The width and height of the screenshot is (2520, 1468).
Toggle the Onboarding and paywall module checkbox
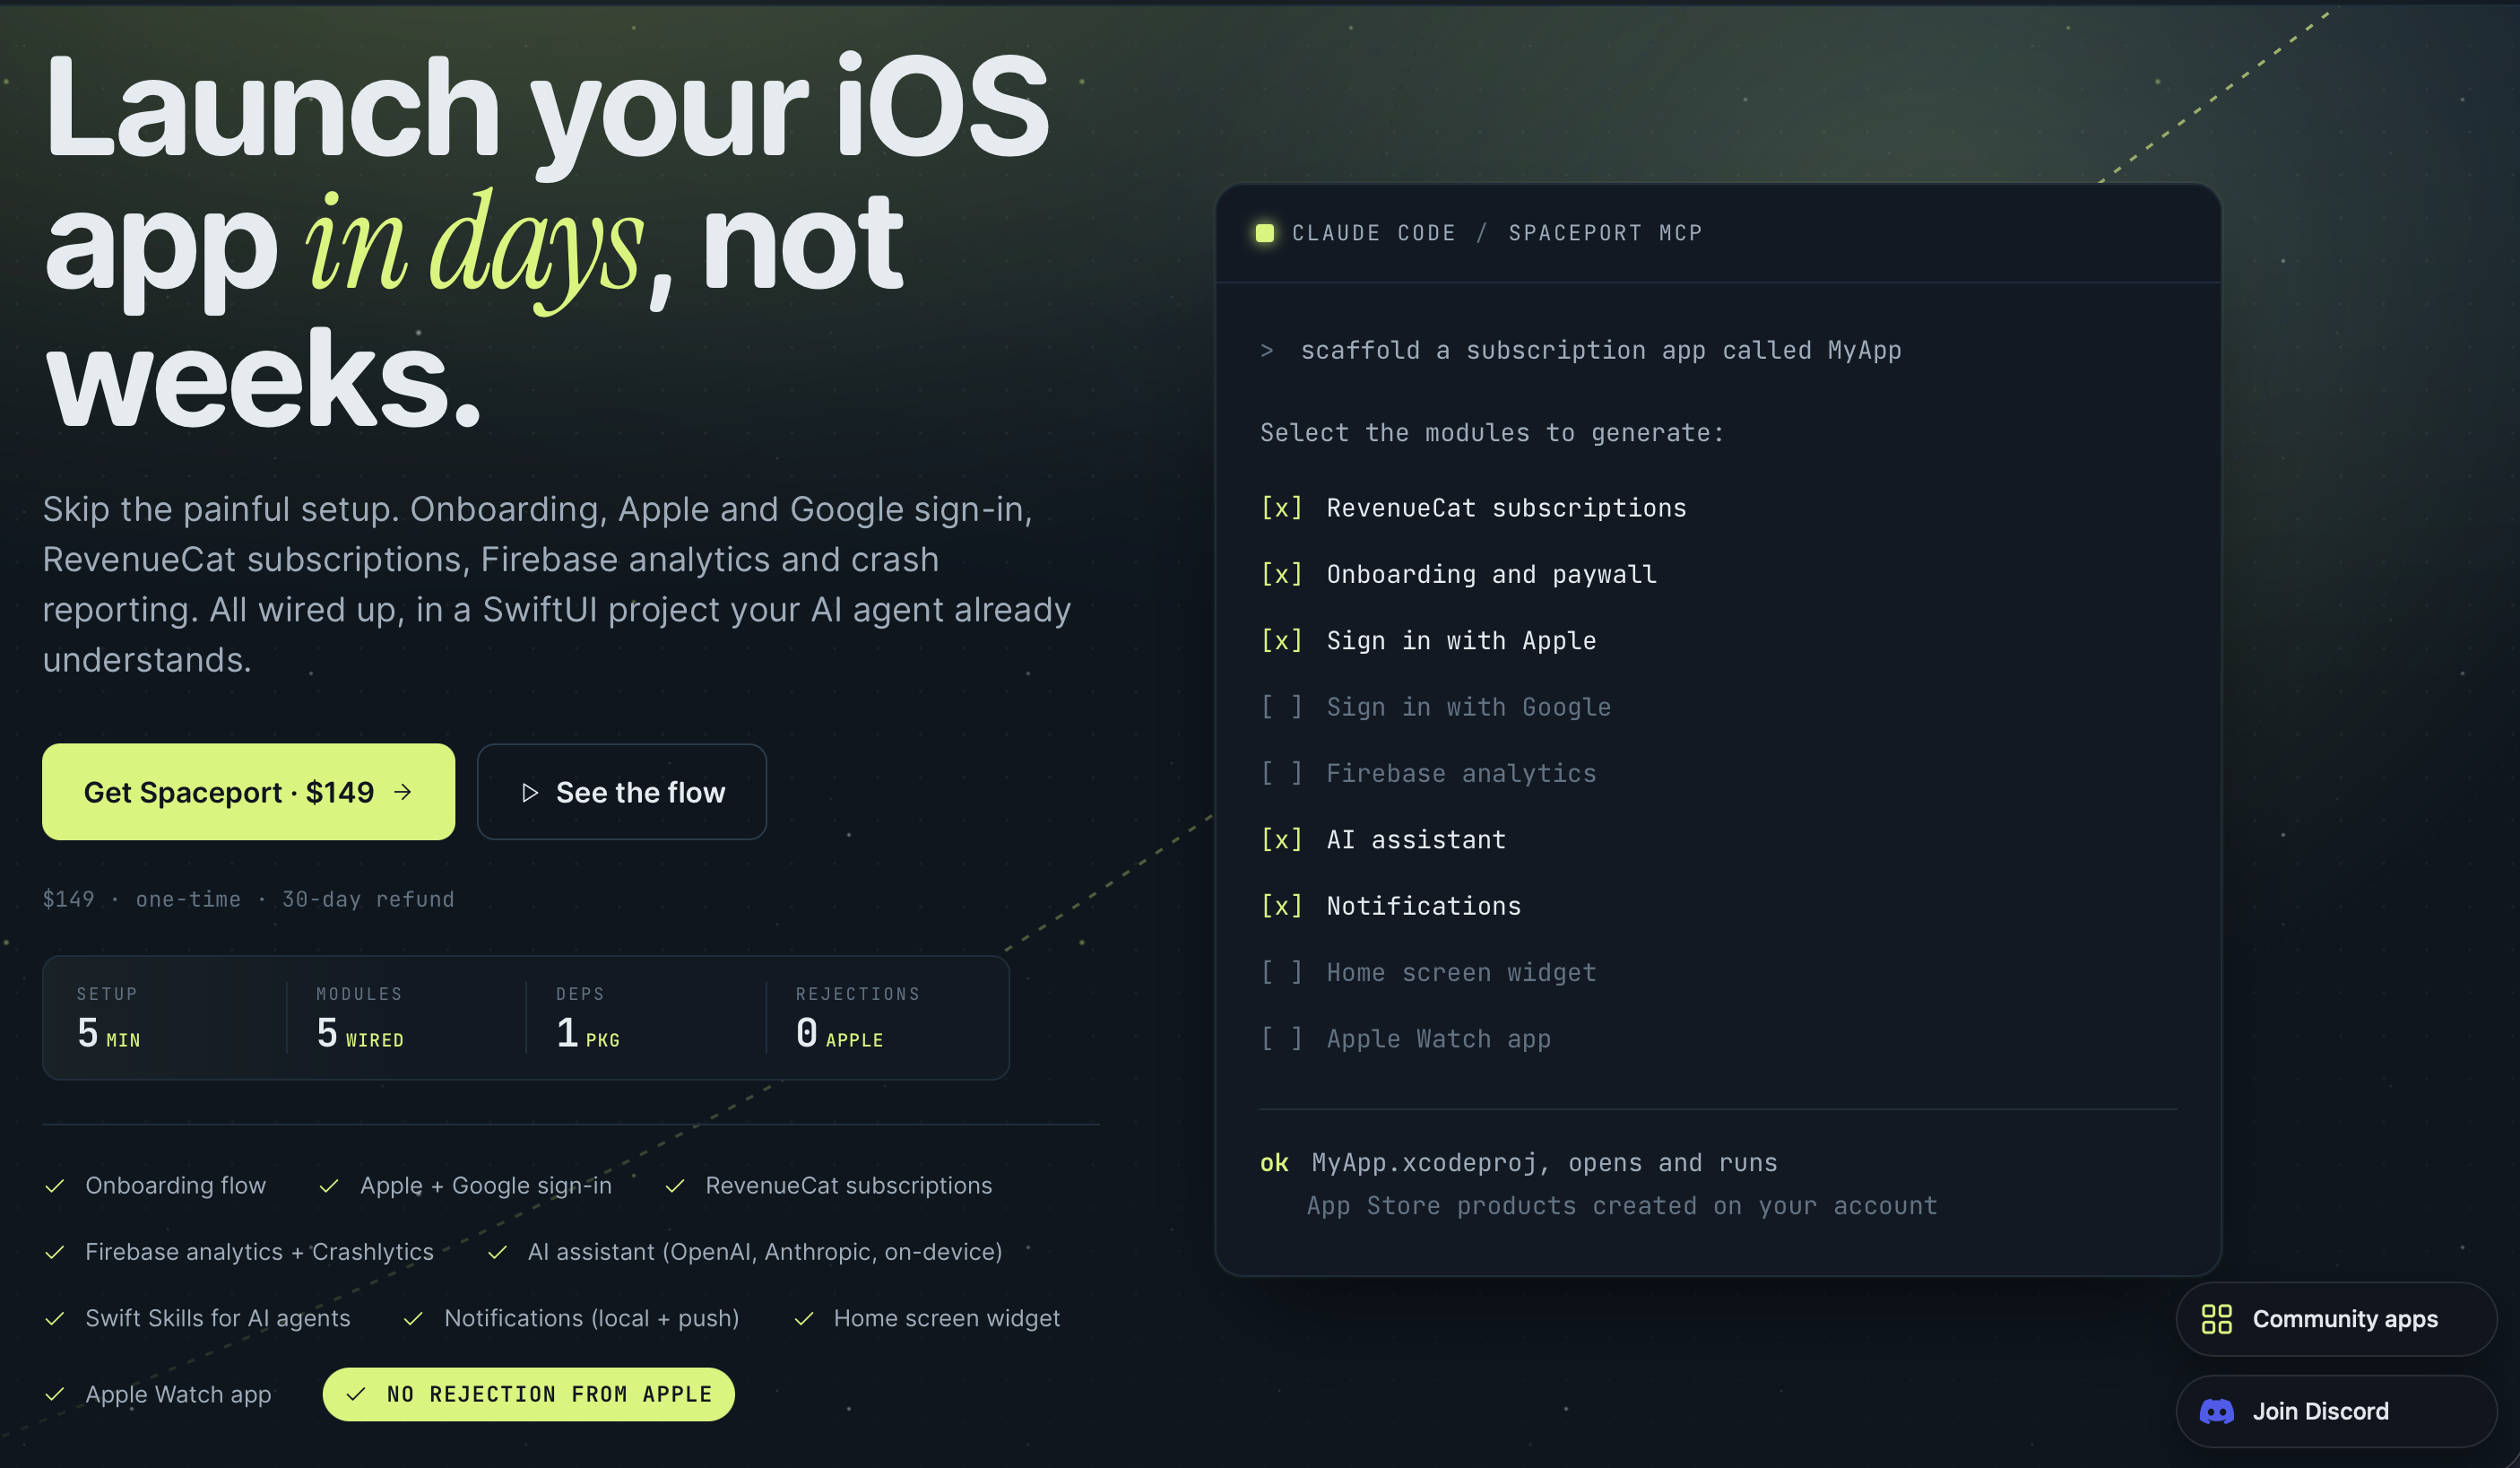pyautogui.click(x=1281, y=574)
